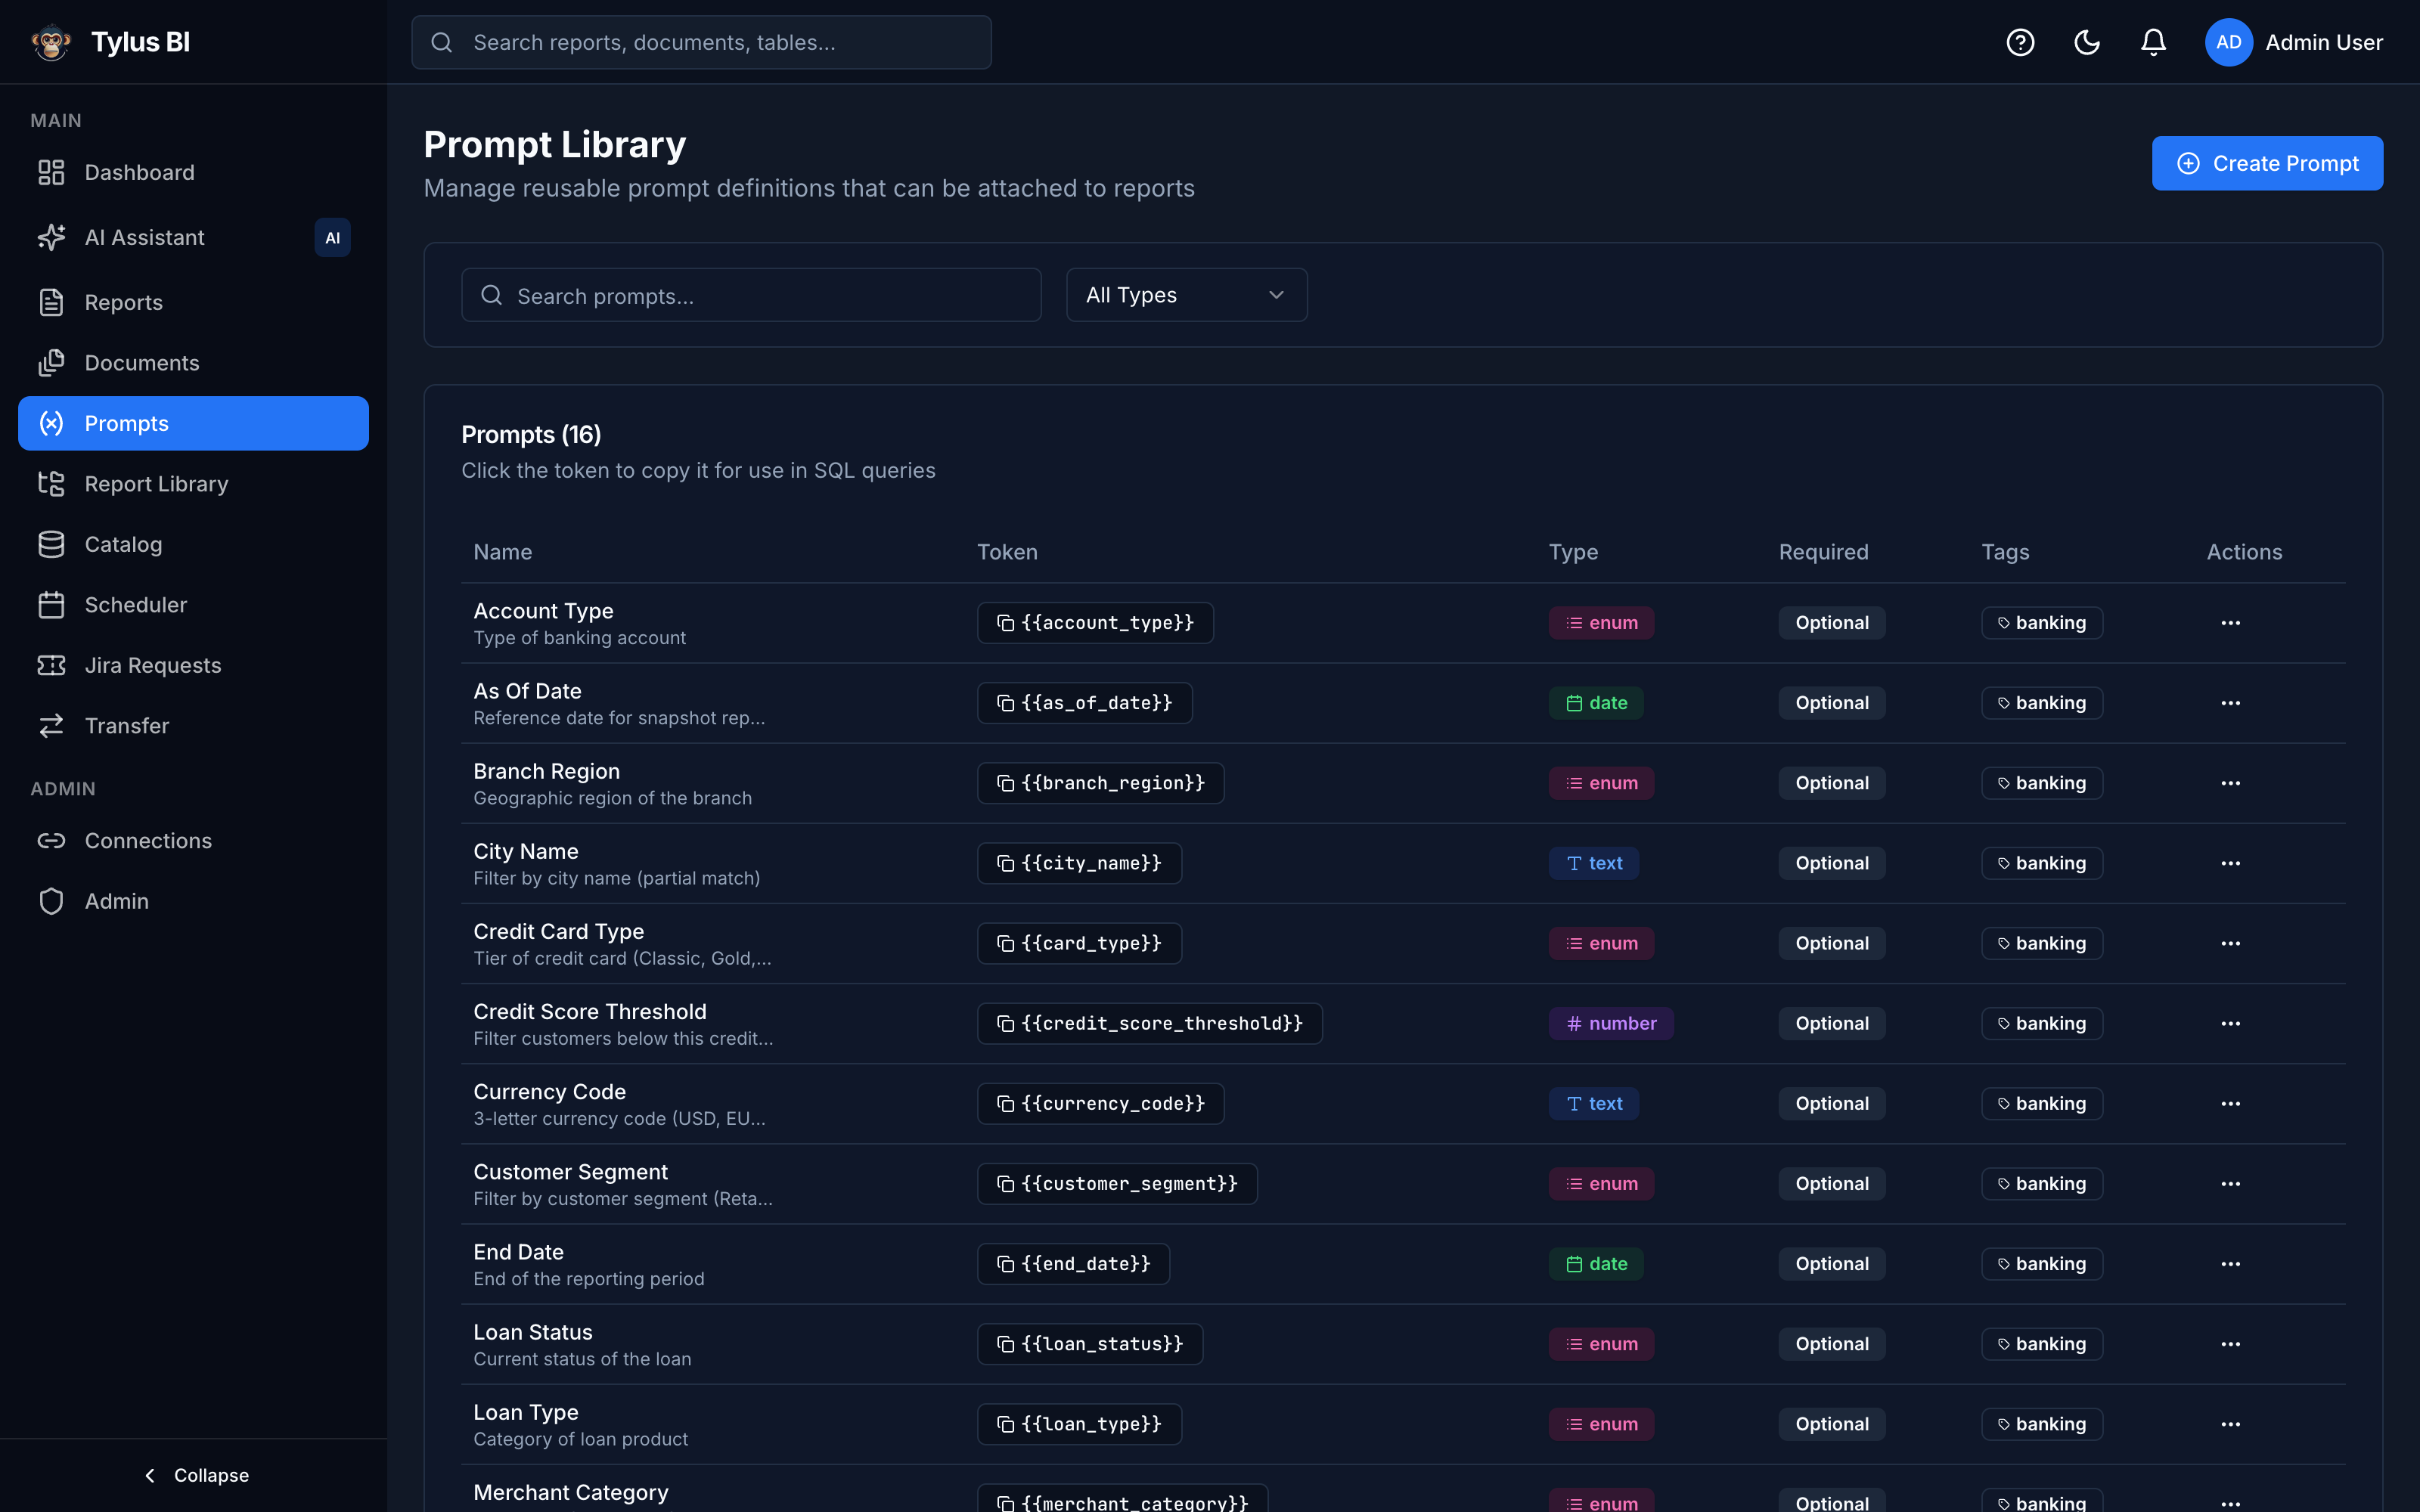Viewport: 2420px width, 1512px height.
Task: Click the help question mark icon
Action: click(x=2020, y=42)
